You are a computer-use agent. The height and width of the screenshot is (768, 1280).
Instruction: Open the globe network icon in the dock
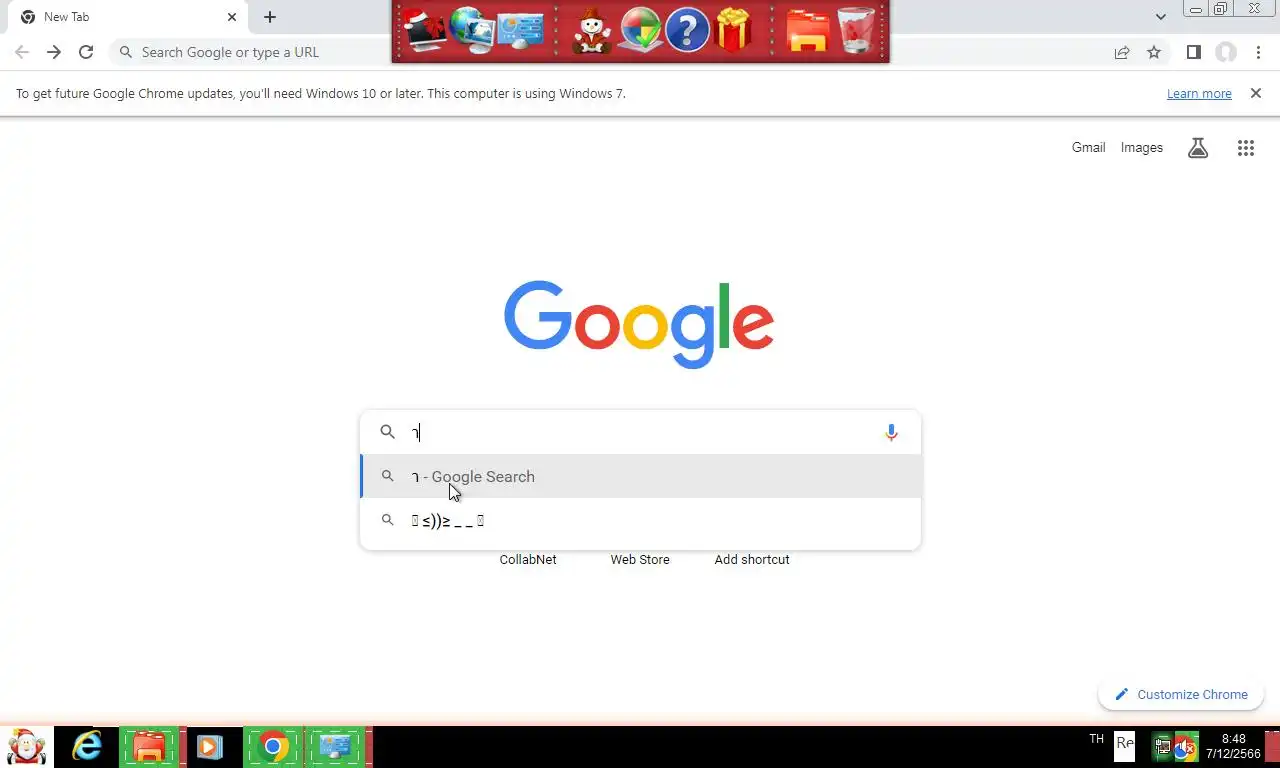coord(473,30)
